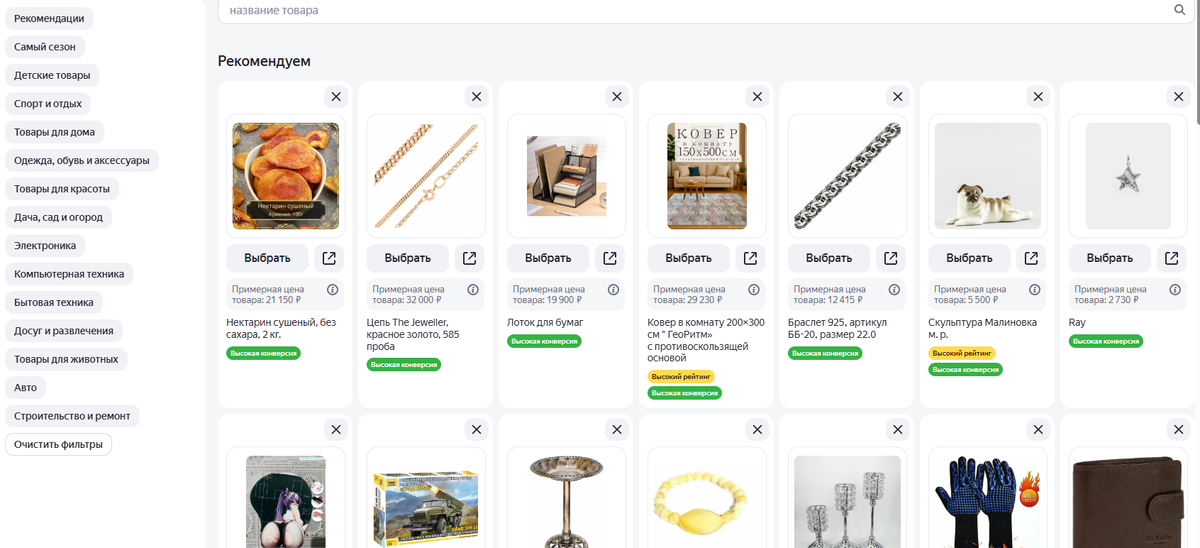Show price info for Ковер в комнату
This screenshot has width=1200, height=548.
click(754, 290)
